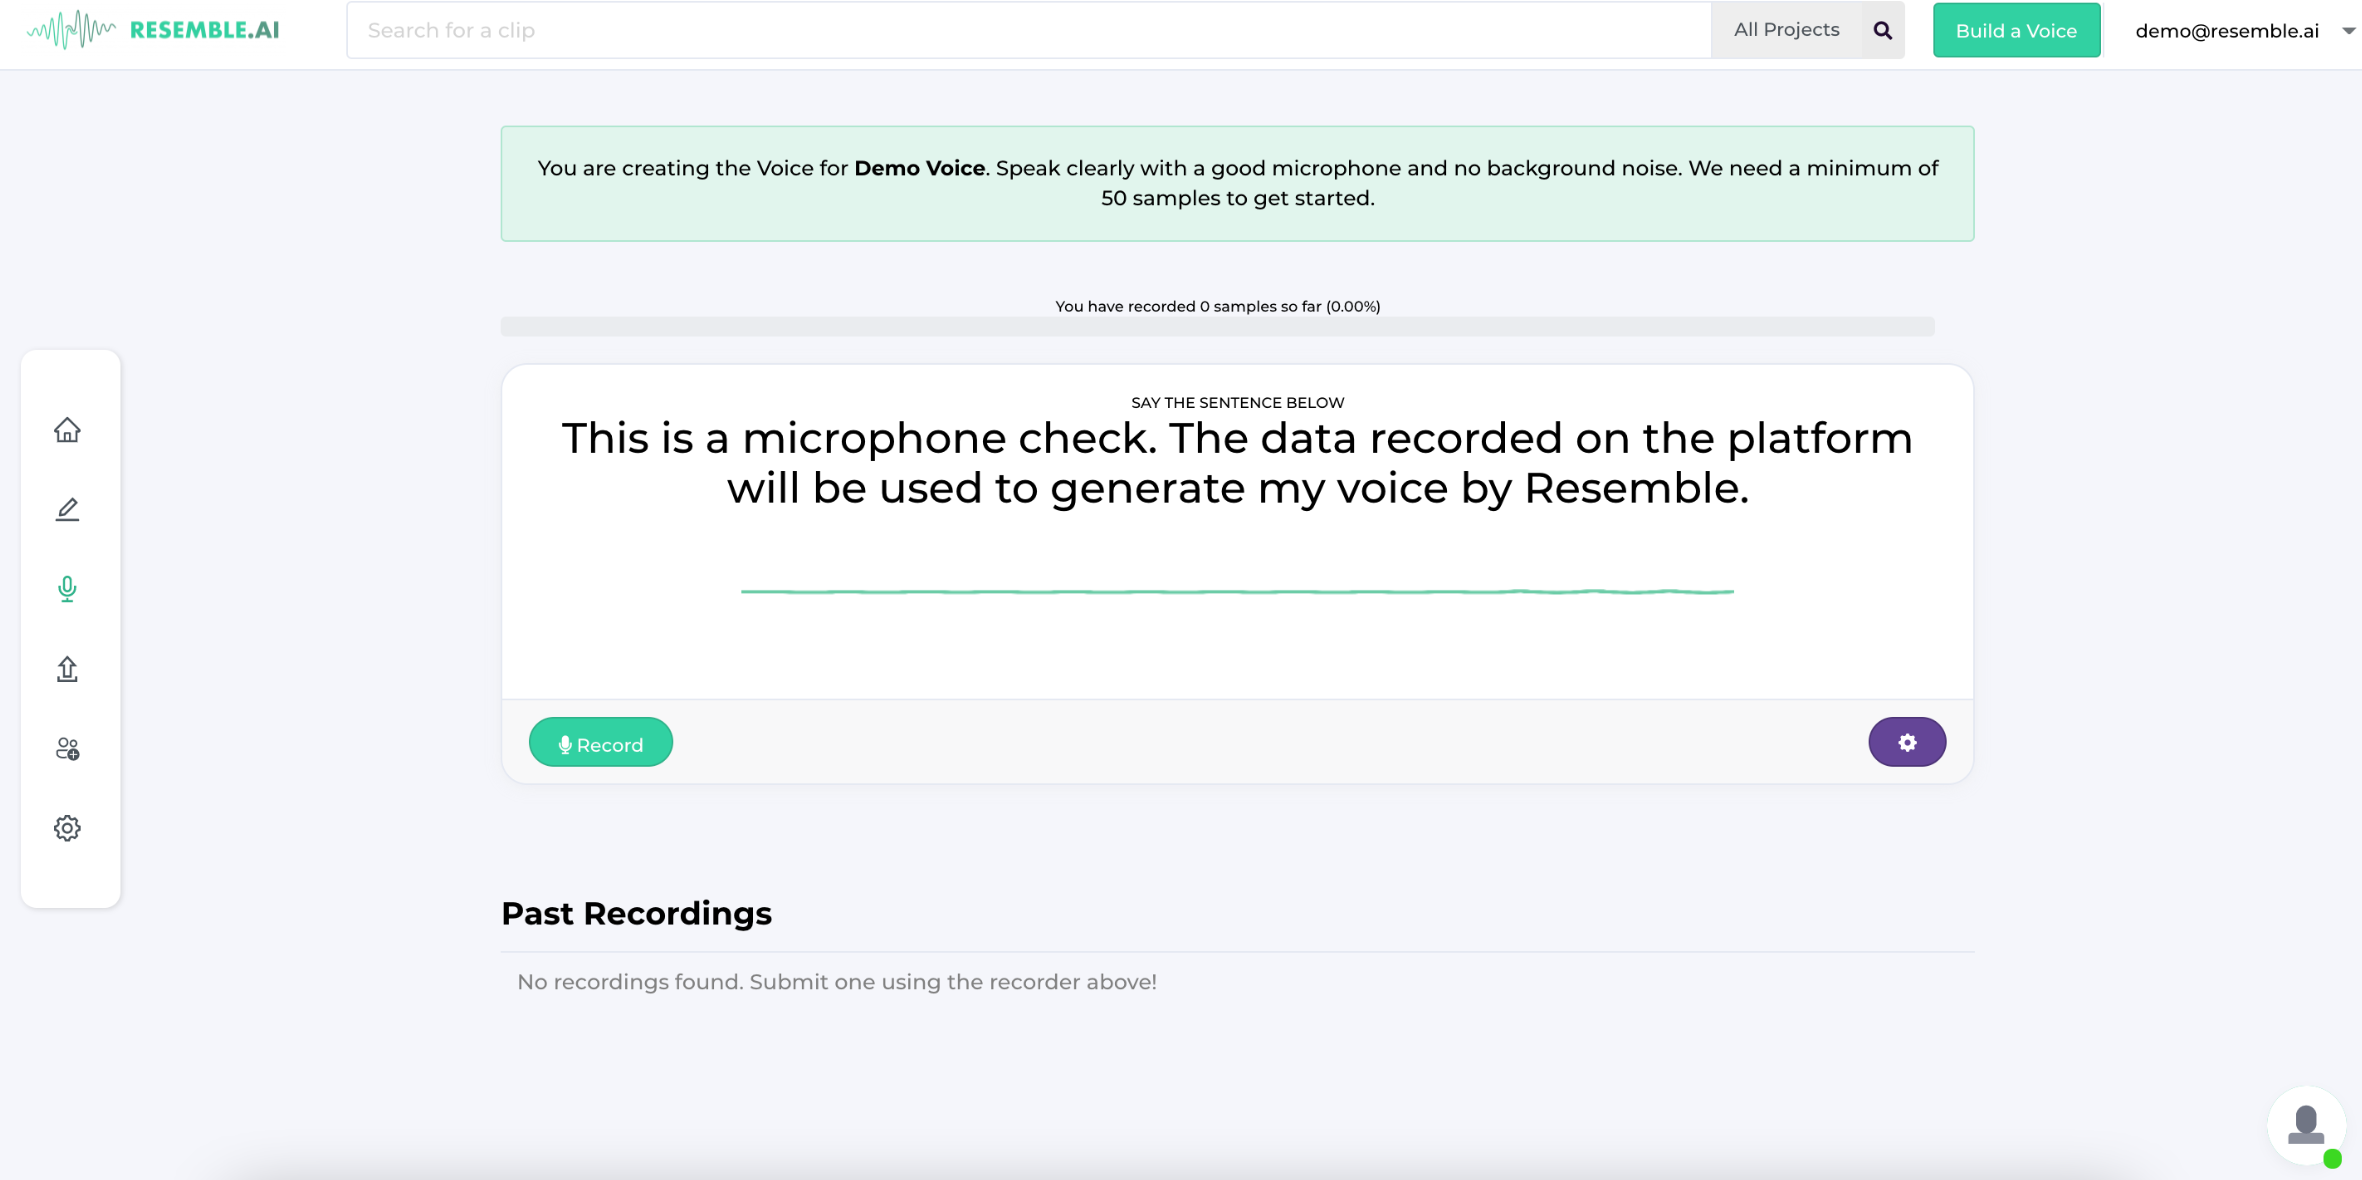Click the Build a Voice button
The height and width of the screenshot is (1180, 2362).
pos(2015,30)
